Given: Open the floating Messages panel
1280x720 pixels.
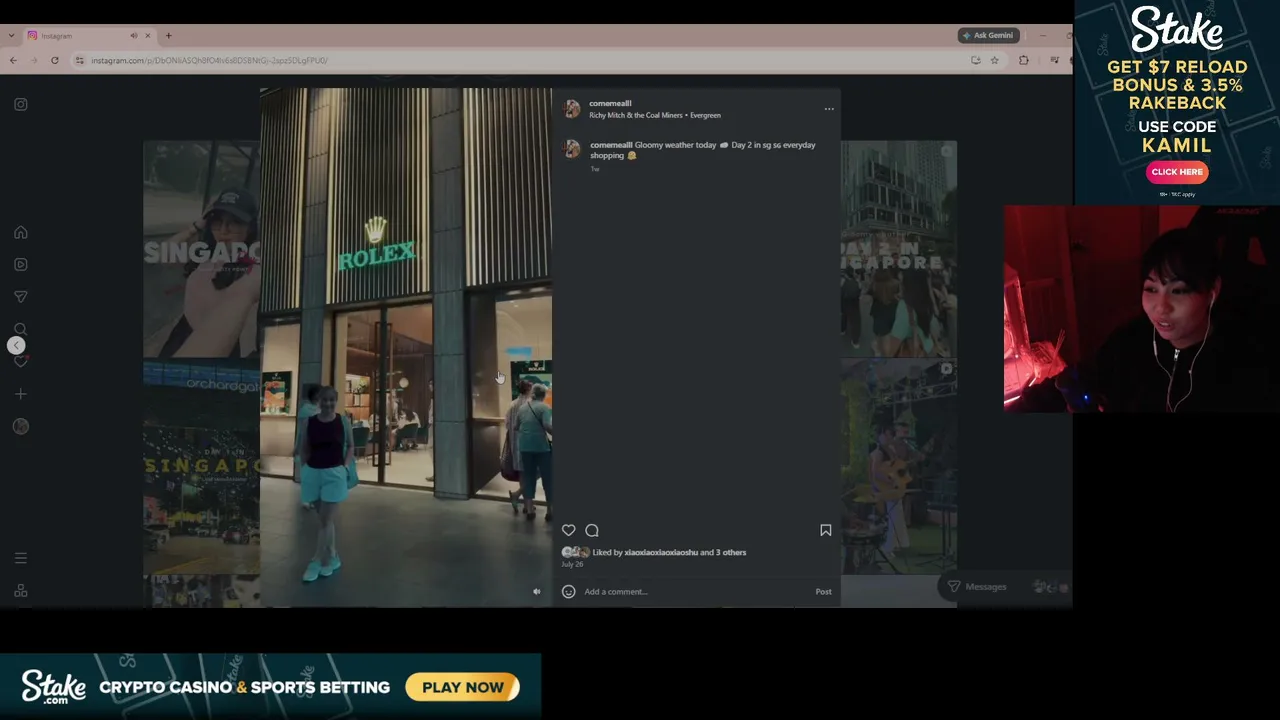Looking at the screenshot, I should (1005, 587).
